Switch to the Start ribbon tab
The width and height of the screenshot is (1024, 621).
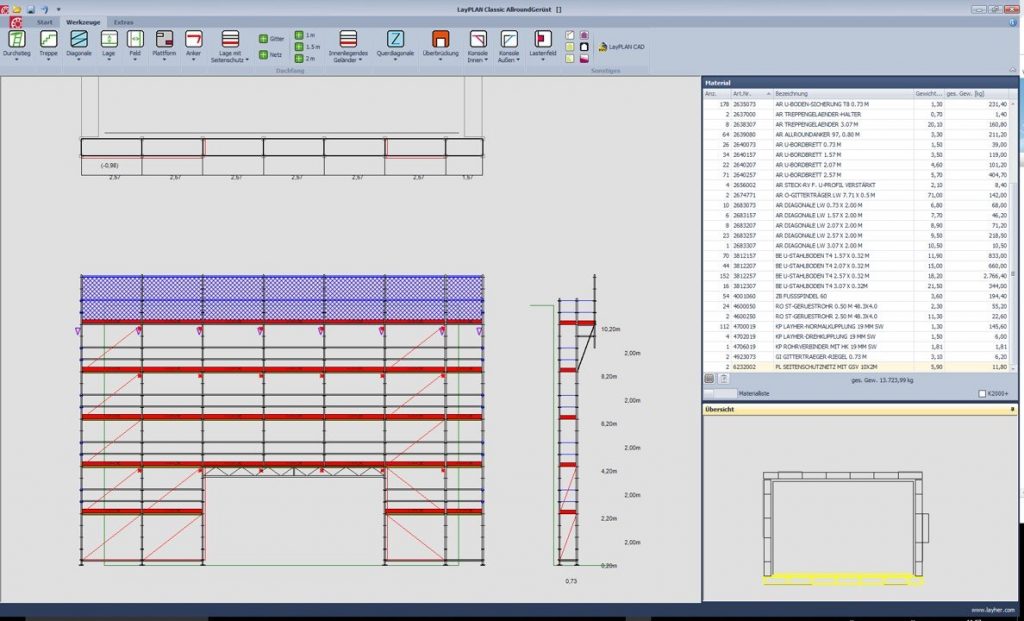(45, 22)
